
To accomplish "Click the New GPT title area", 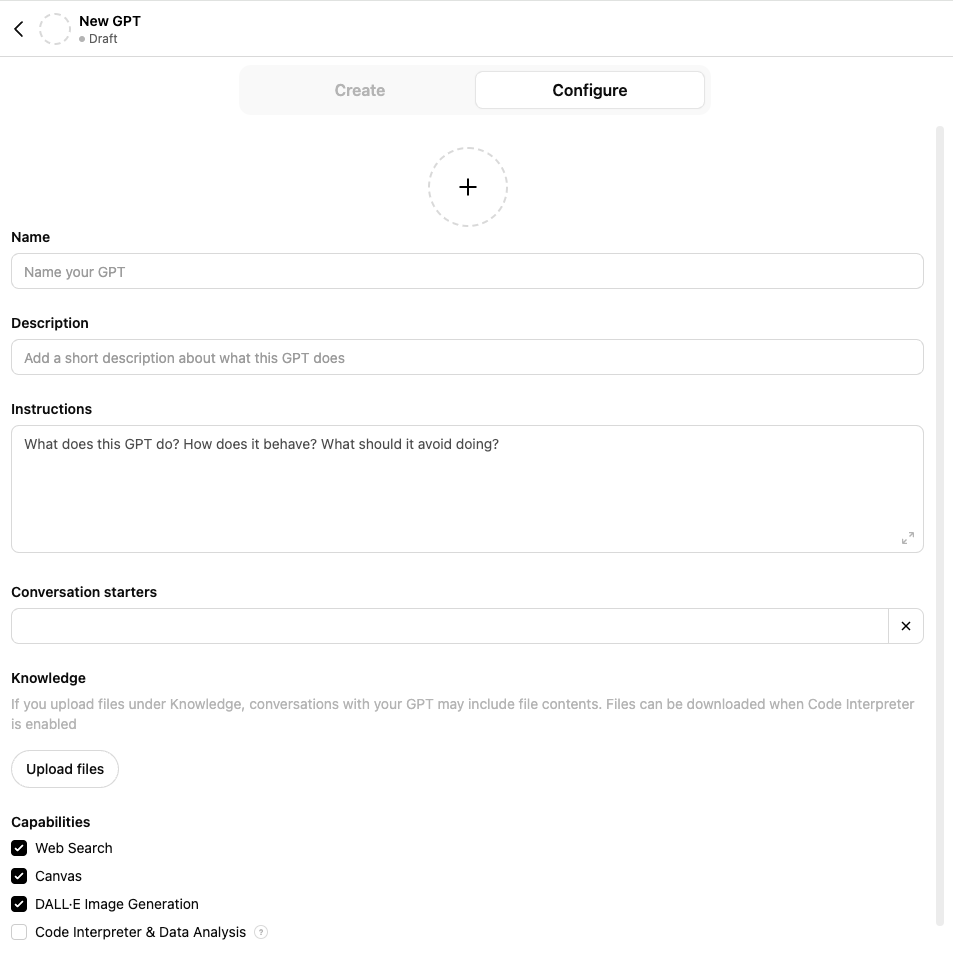I will tap(109, 20).
